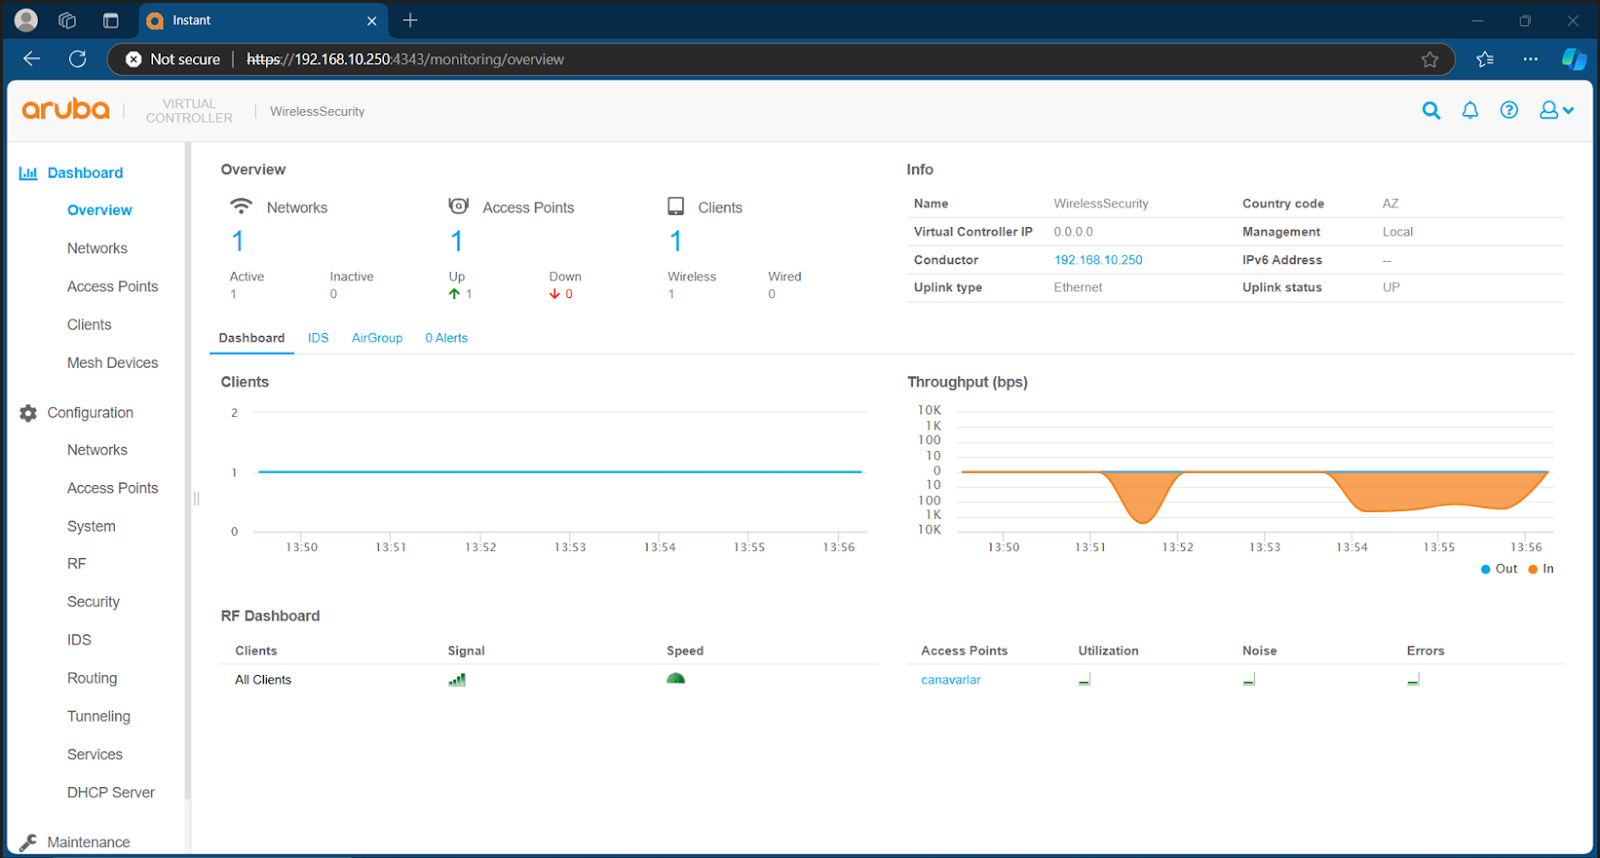
Task: Open Overview under Dashboard
Action: coord(99,210)
